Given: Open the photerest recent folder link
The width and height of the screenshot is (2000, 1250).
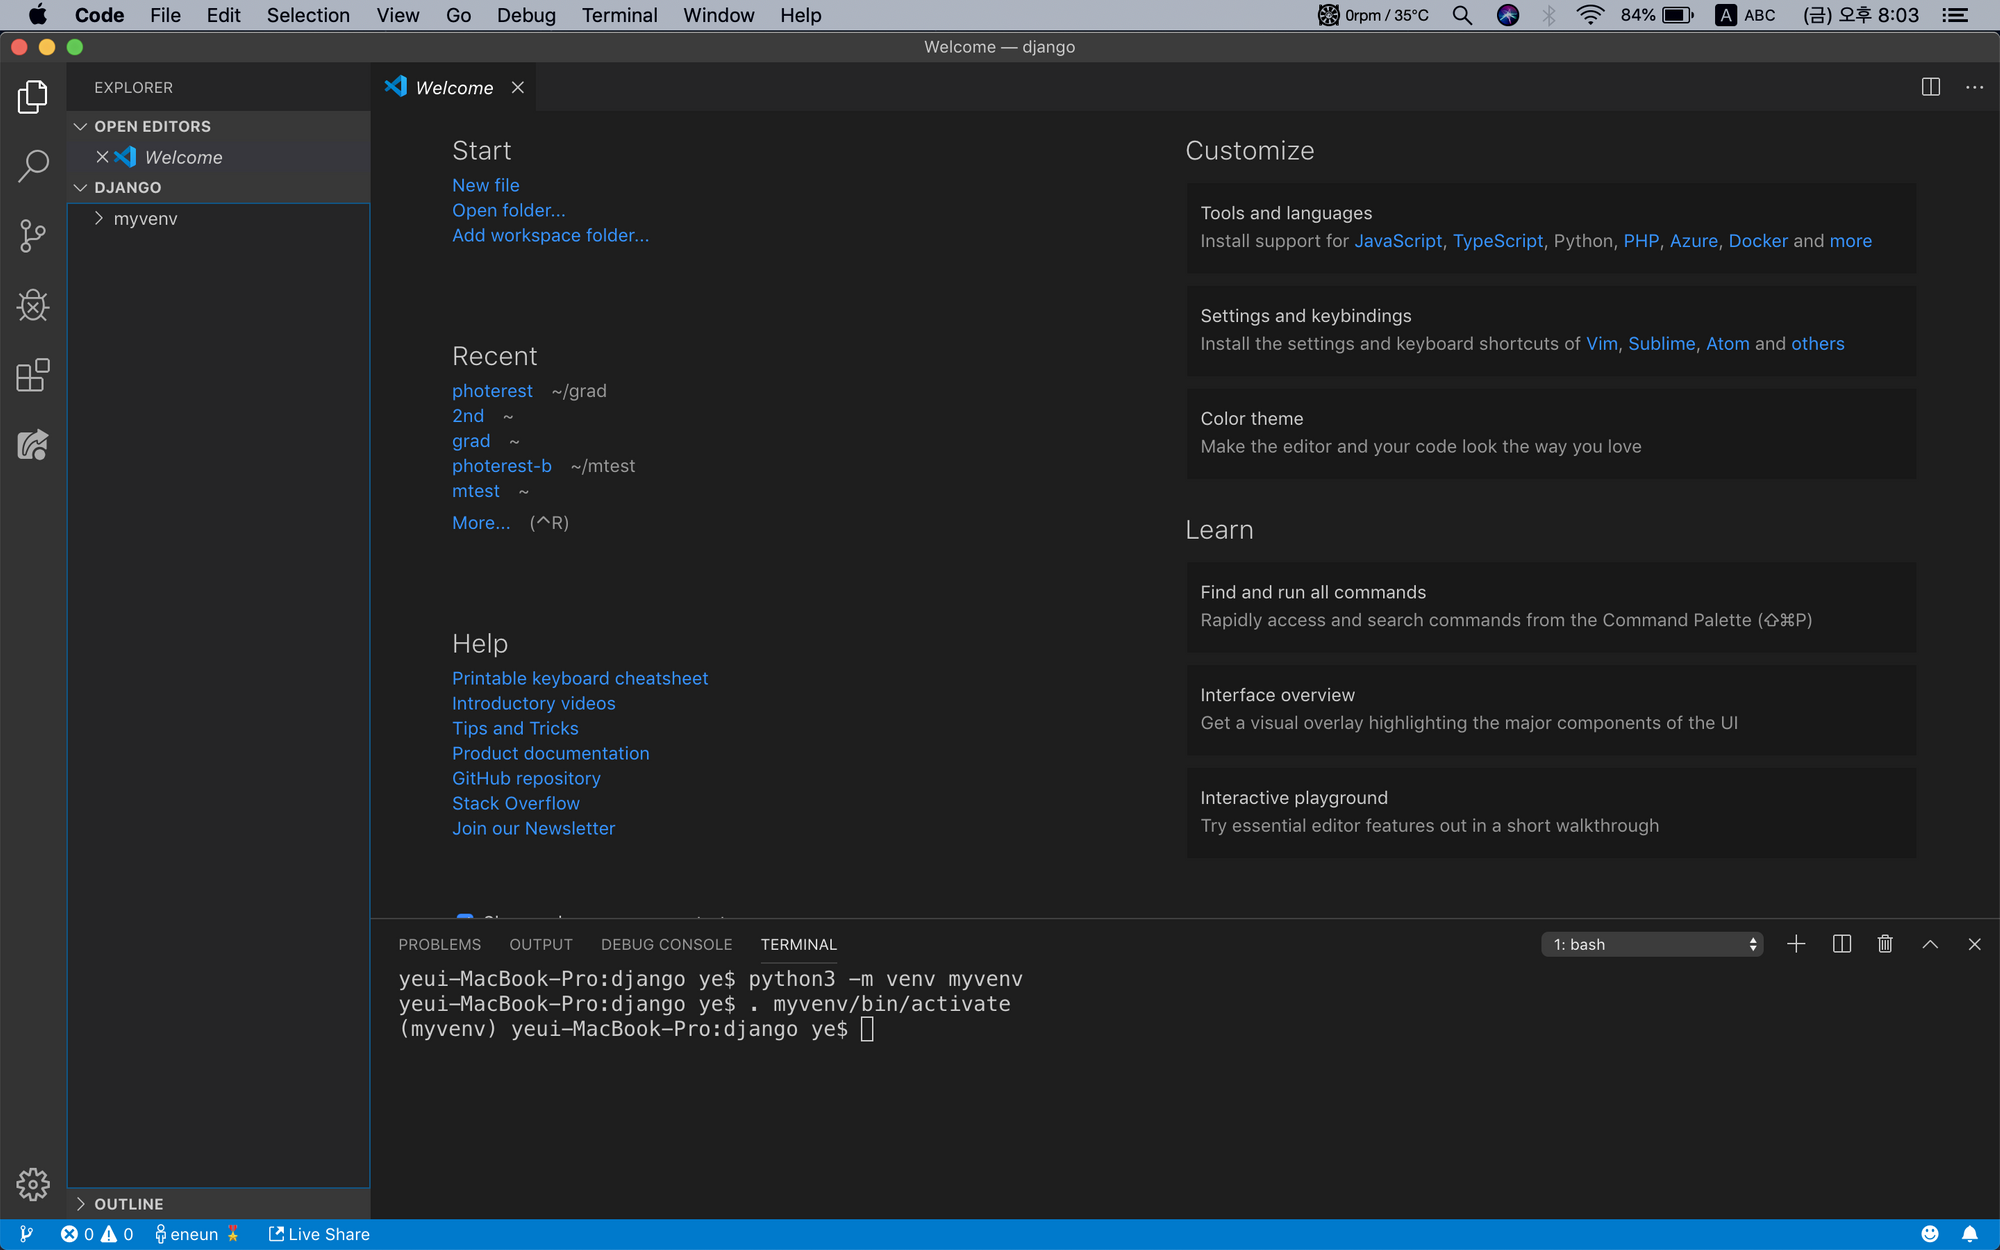Looking at the screenshot, I should tap(492, 391).
